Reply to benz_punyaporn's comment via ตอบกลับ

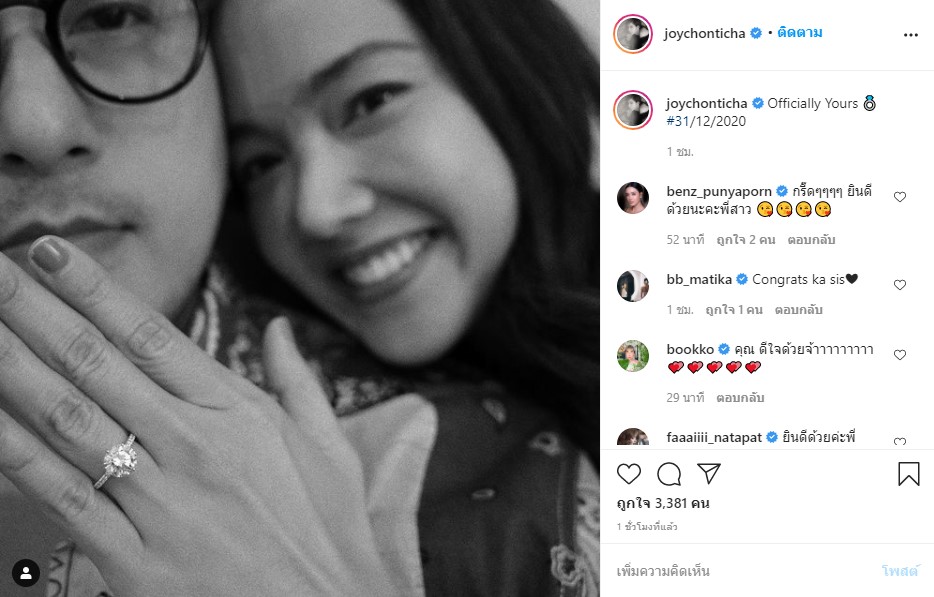click(x=811, y=240)
